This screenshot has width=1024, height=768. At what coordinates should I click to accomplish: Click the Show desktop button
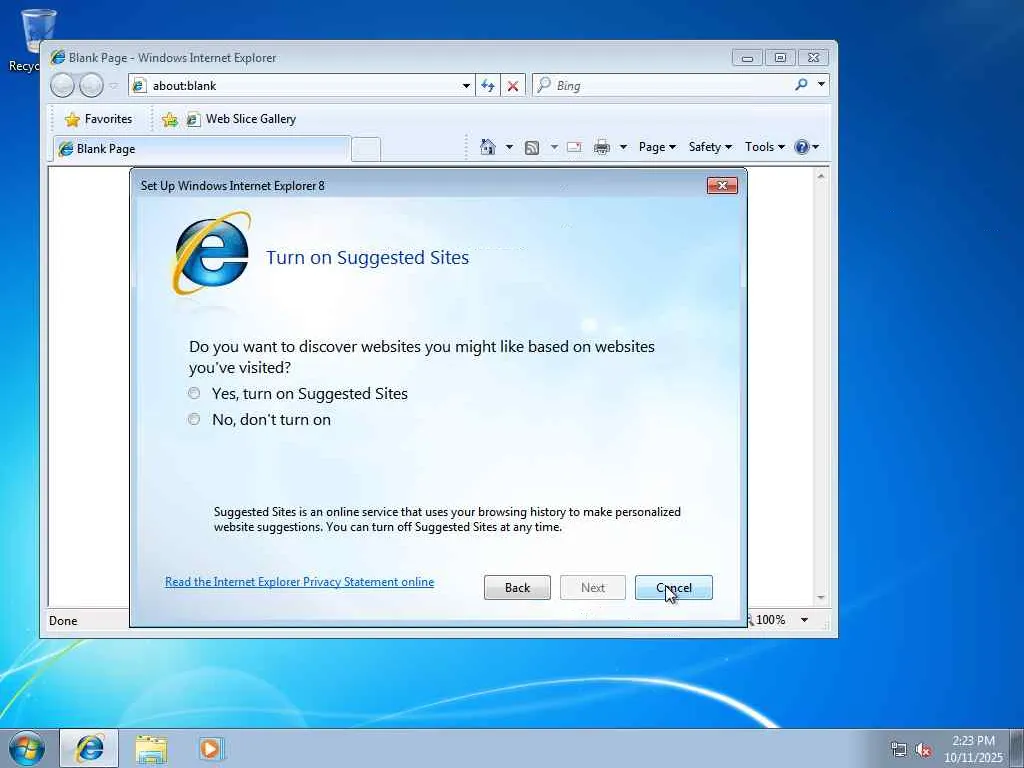click(x=1017, y=749)
